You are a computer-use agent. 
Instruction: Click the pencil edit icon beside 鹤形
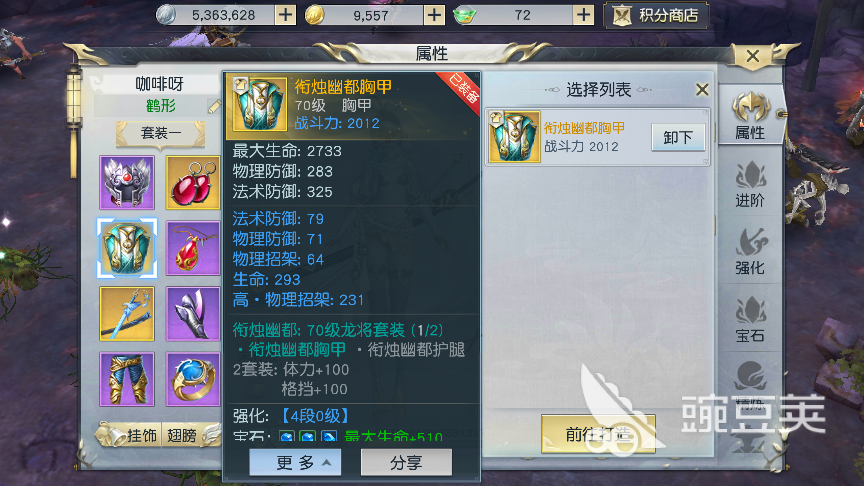tap(214, 106)
